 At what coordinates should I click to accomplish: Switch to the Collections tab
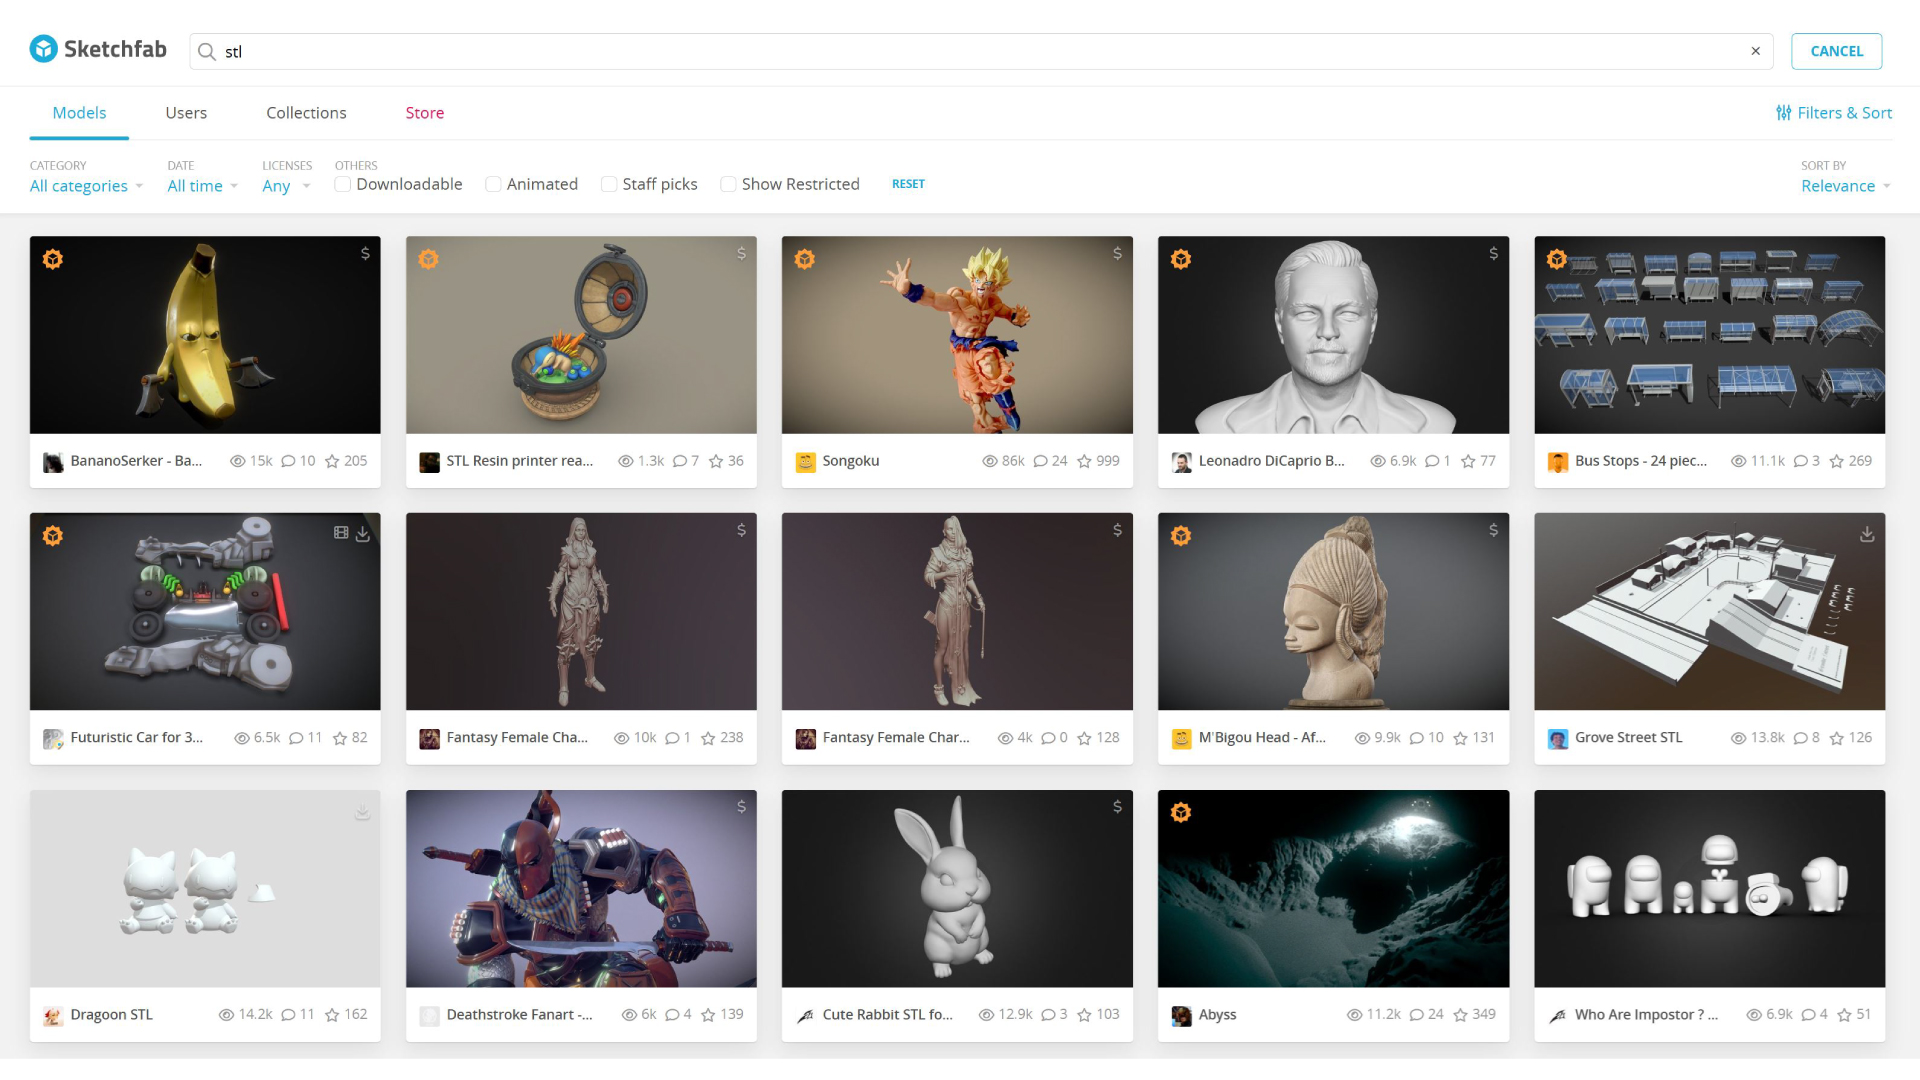(x=306, y=113)
